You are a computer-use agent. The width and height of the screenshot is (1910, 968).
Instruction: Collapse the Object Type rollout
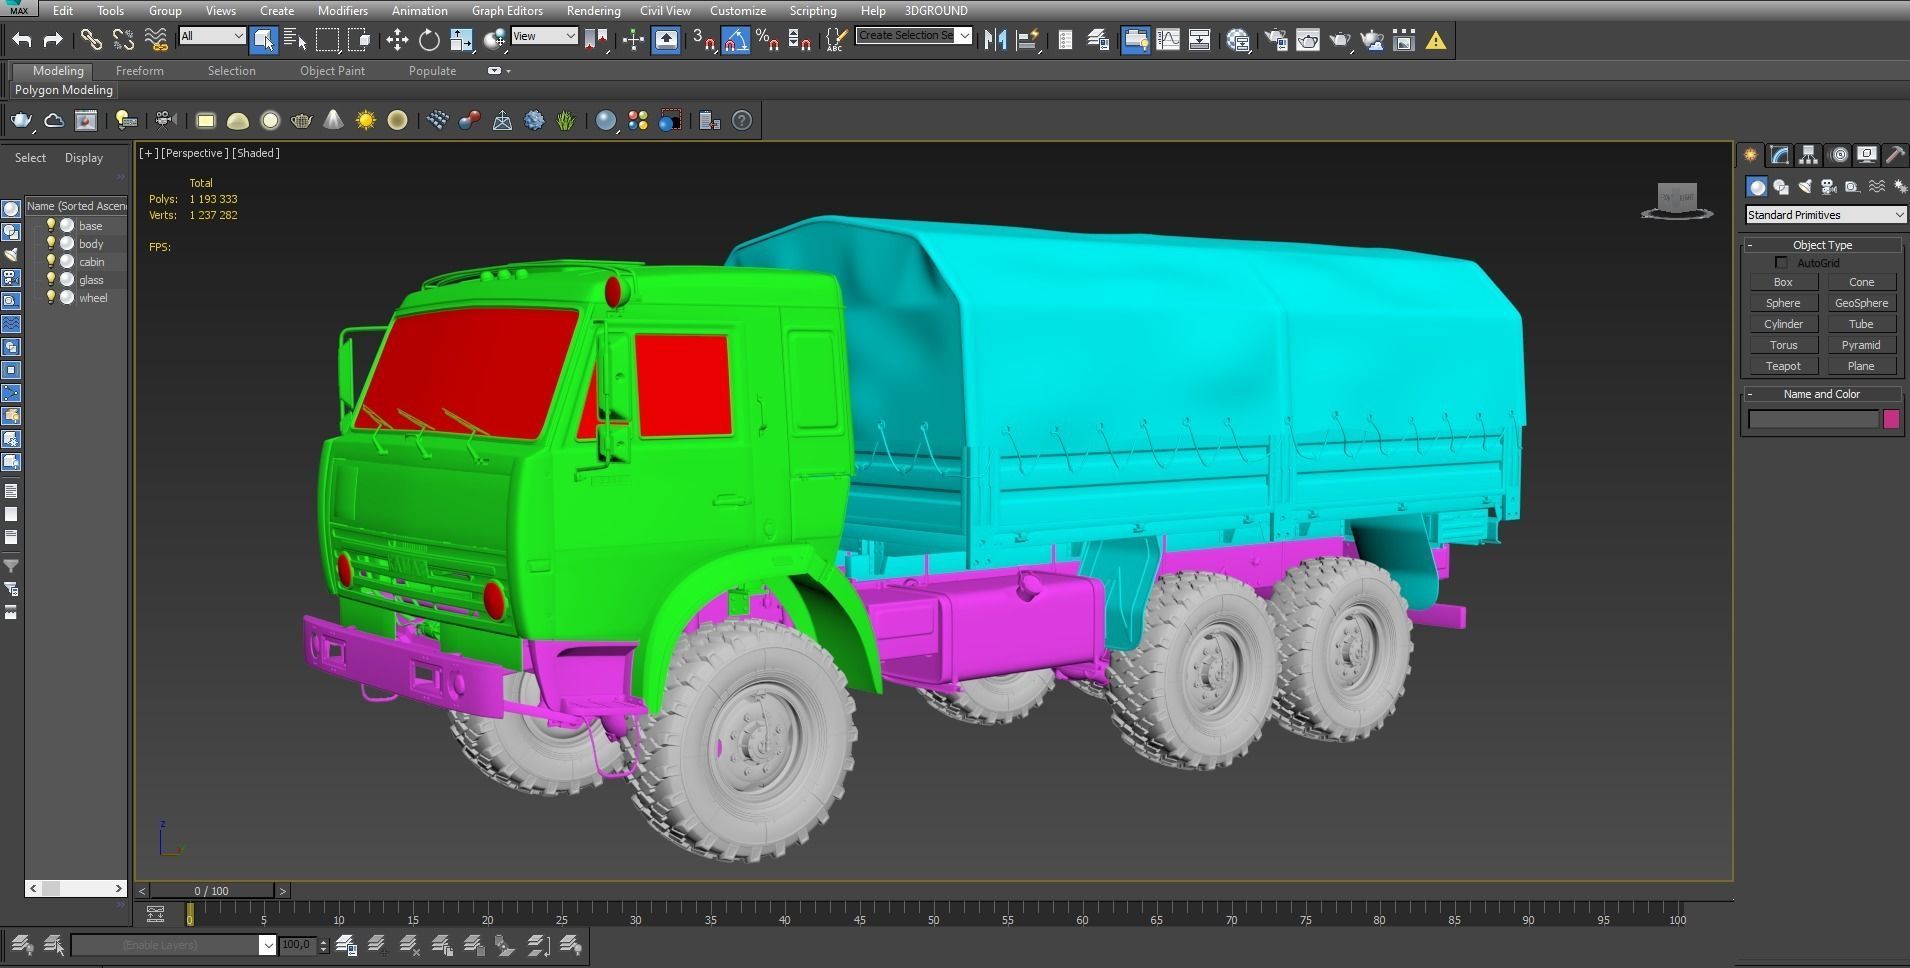click(x=1750, y=245)
